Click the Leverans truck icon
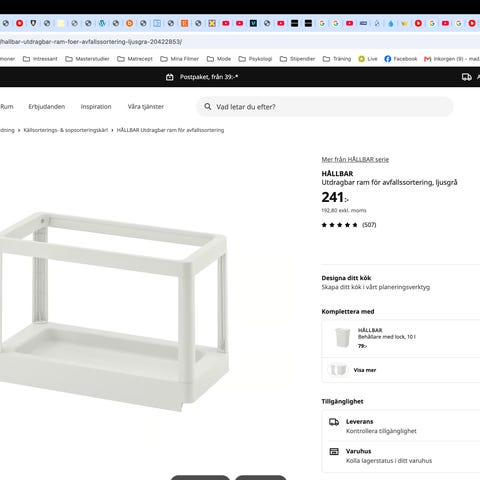The image size is (480, 480). pyautogui.click(x=334, y=422)
